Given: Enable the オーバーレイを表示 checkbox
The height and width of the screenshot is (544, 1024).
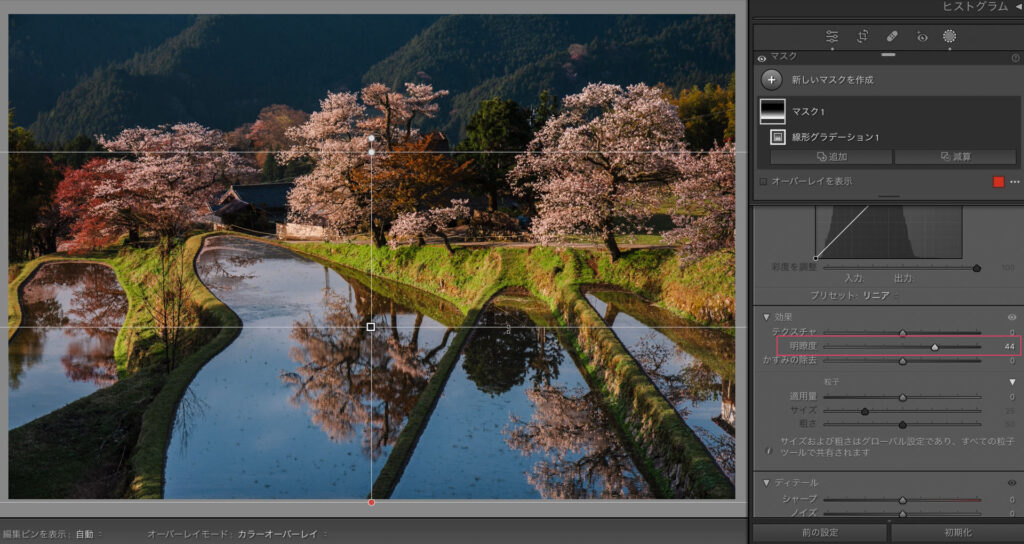Looking at the screenshot, I should pyautogui.click(x=764, y=182).
